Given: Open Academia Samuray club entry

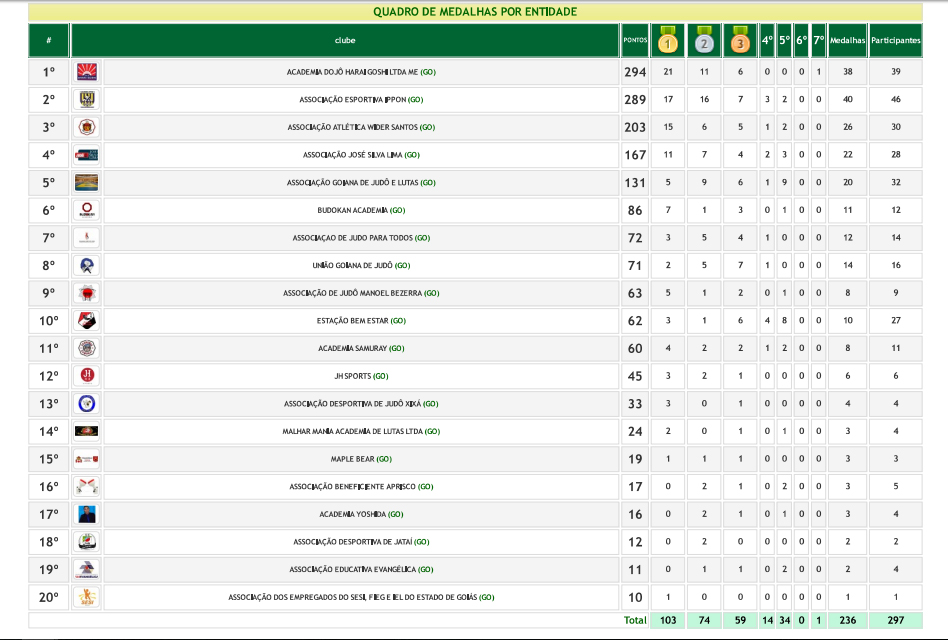Looking at the screenshot, I should point(360,348).
